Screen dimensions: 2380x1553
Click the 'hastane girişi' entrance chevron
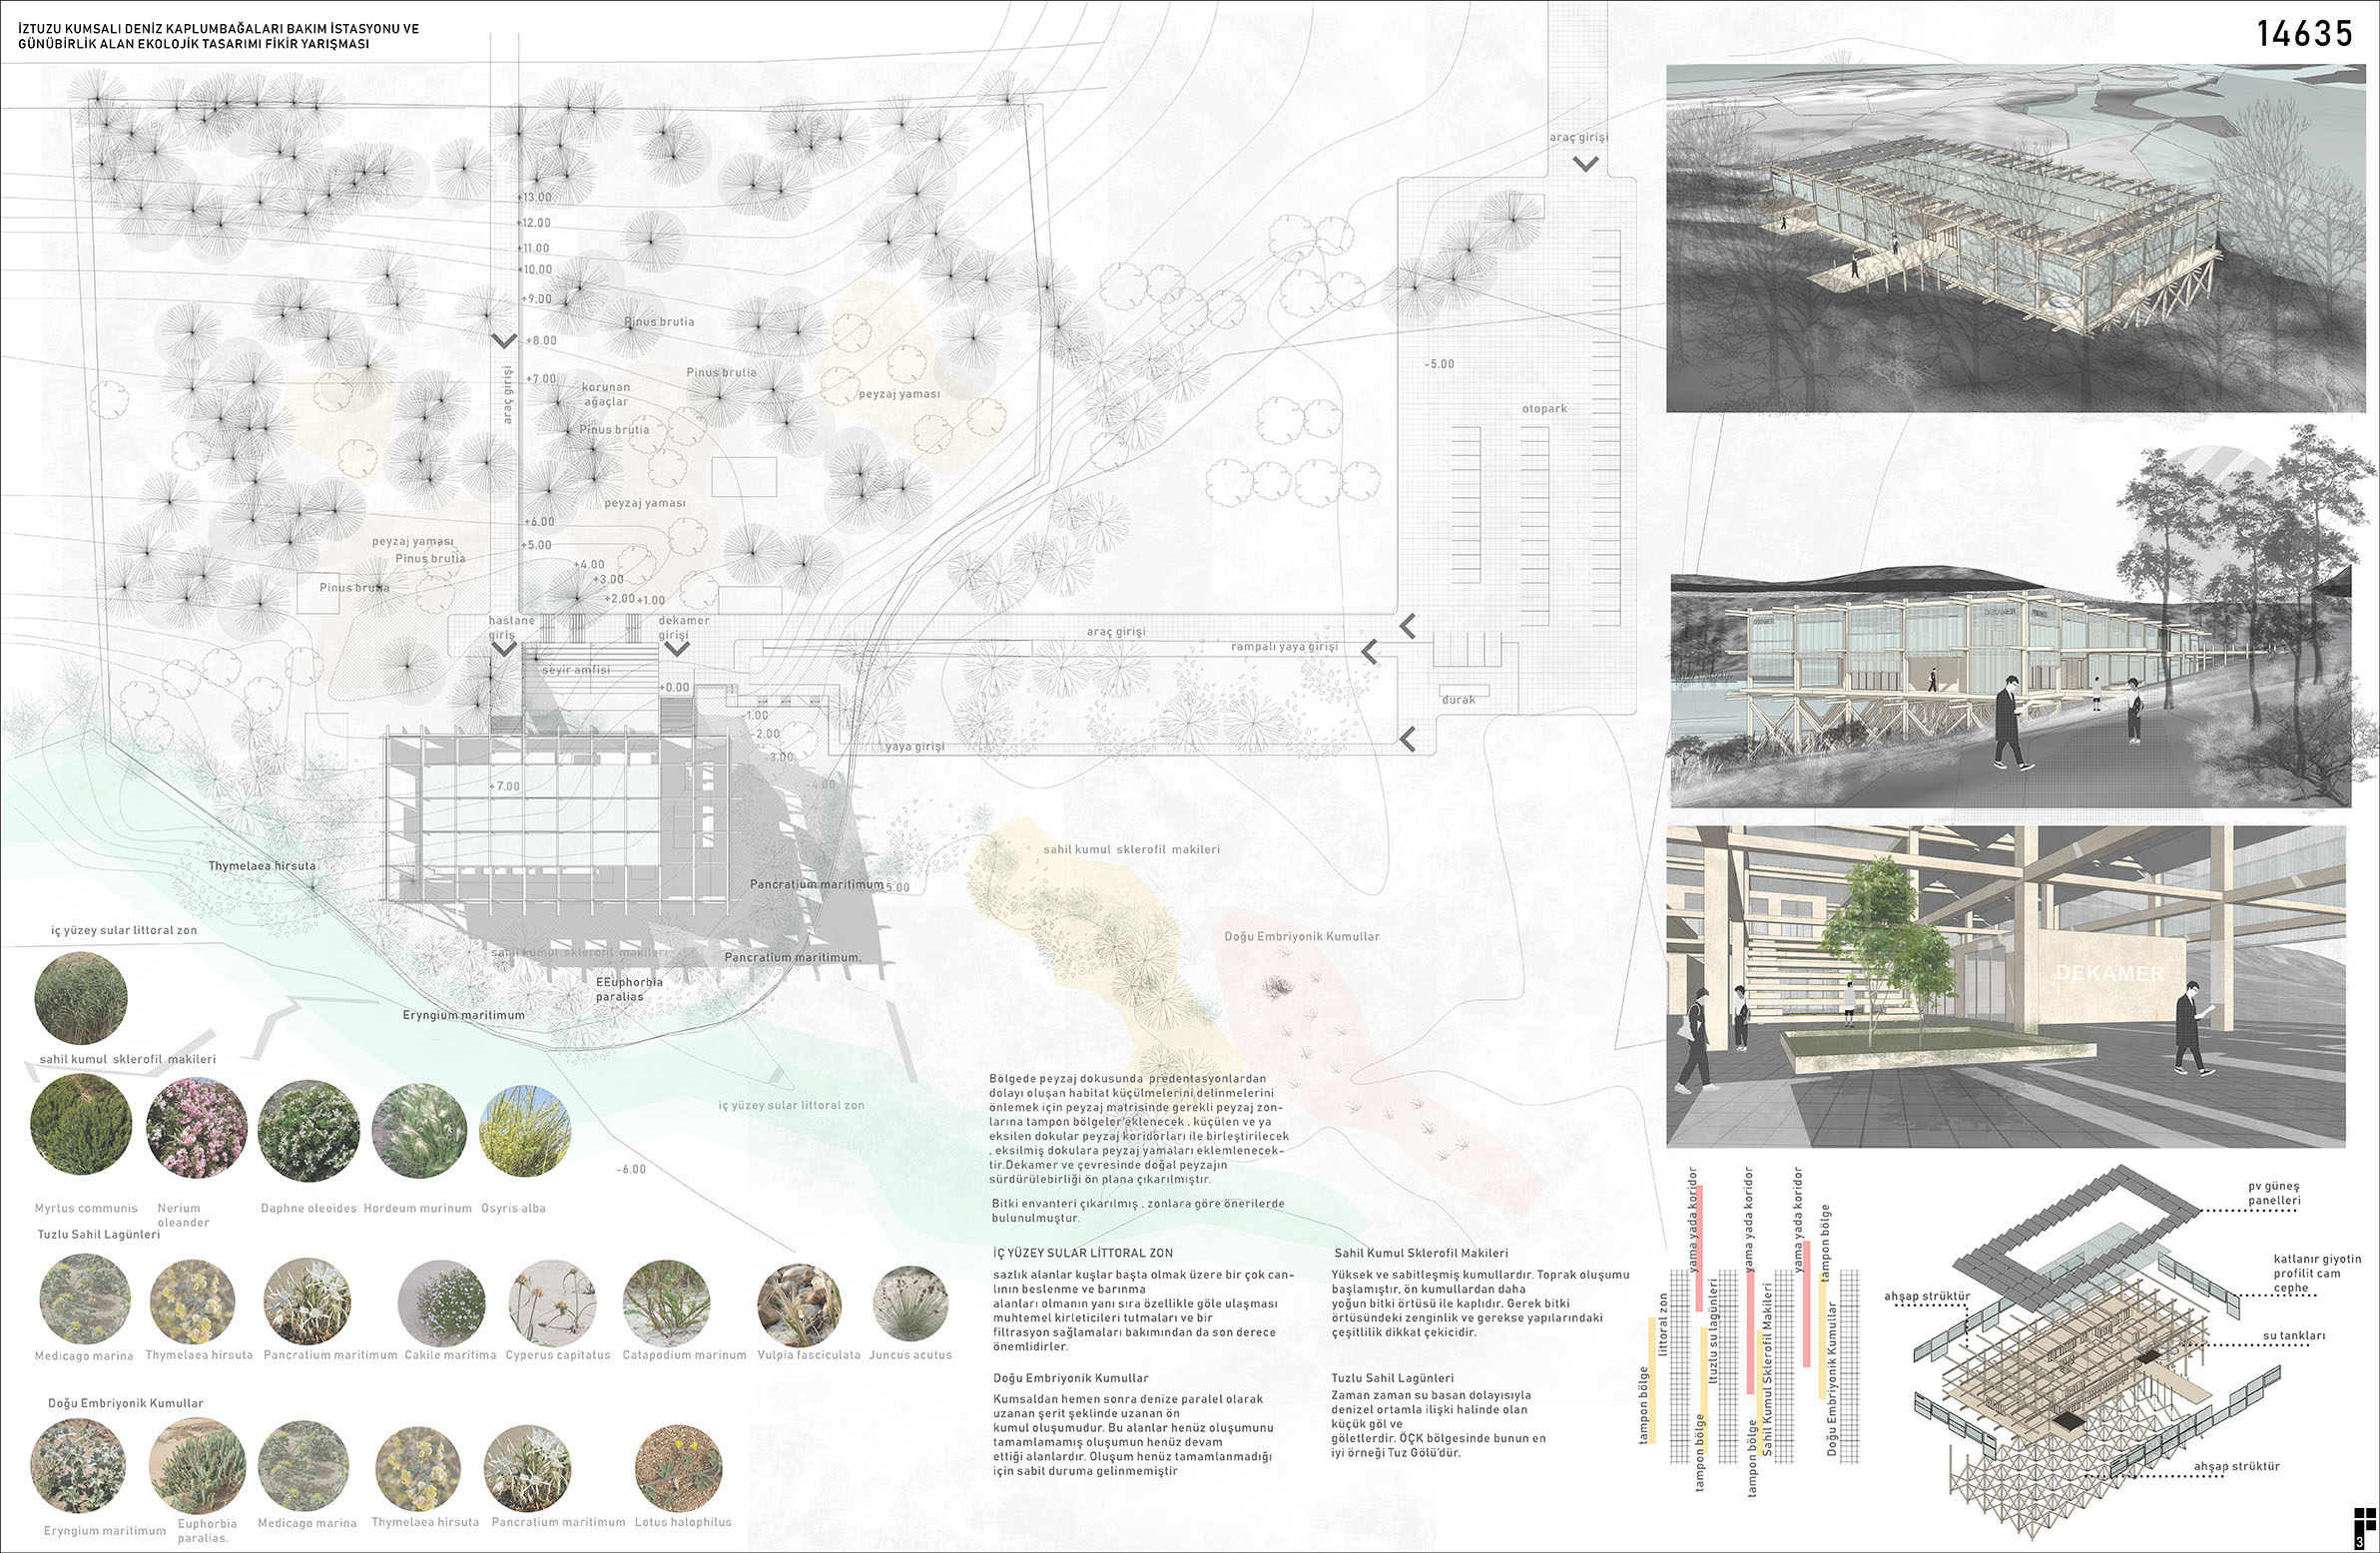coord(504,649)
